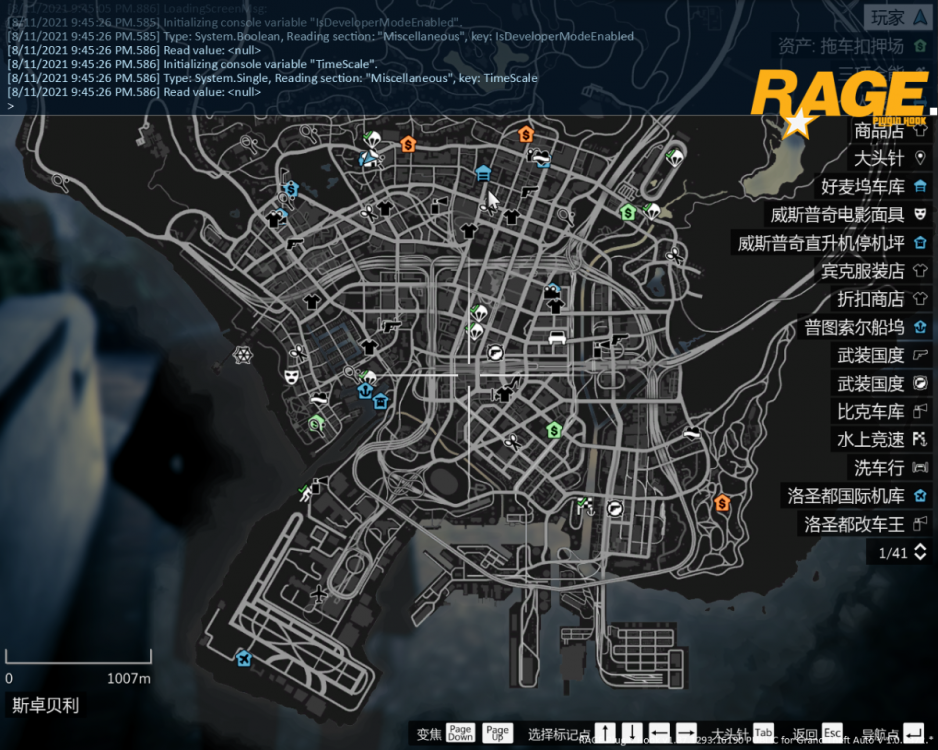Viewport: 938px width, 750px height.
Task: Click the 1007m map scale label
Action: pos(129,678)
